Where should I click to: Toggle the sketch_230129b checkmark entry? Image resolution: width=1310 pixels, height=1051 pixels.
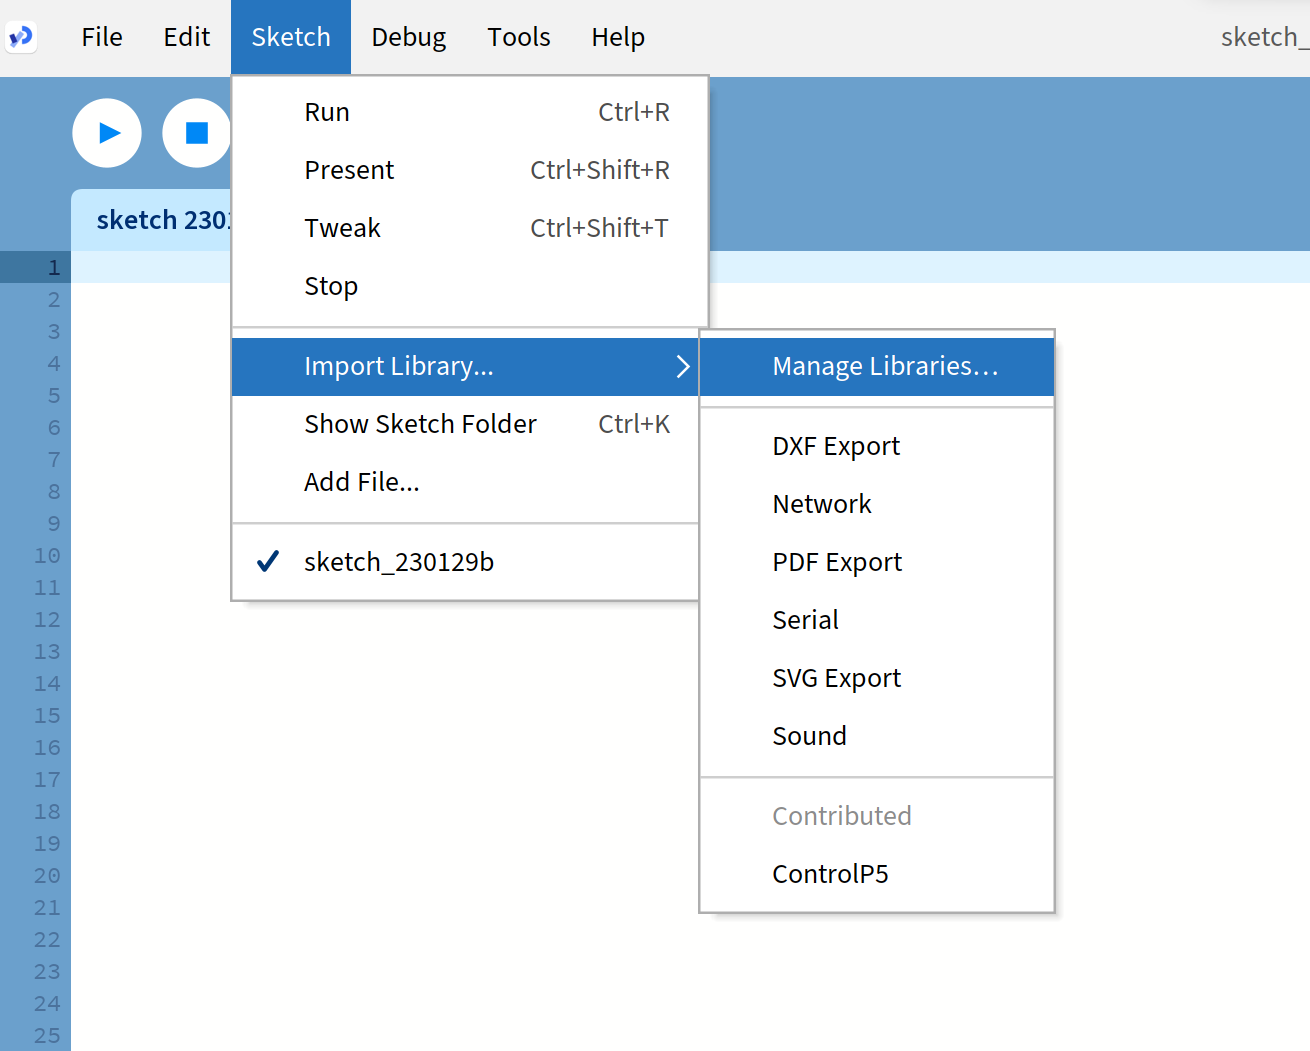point(398,562)
